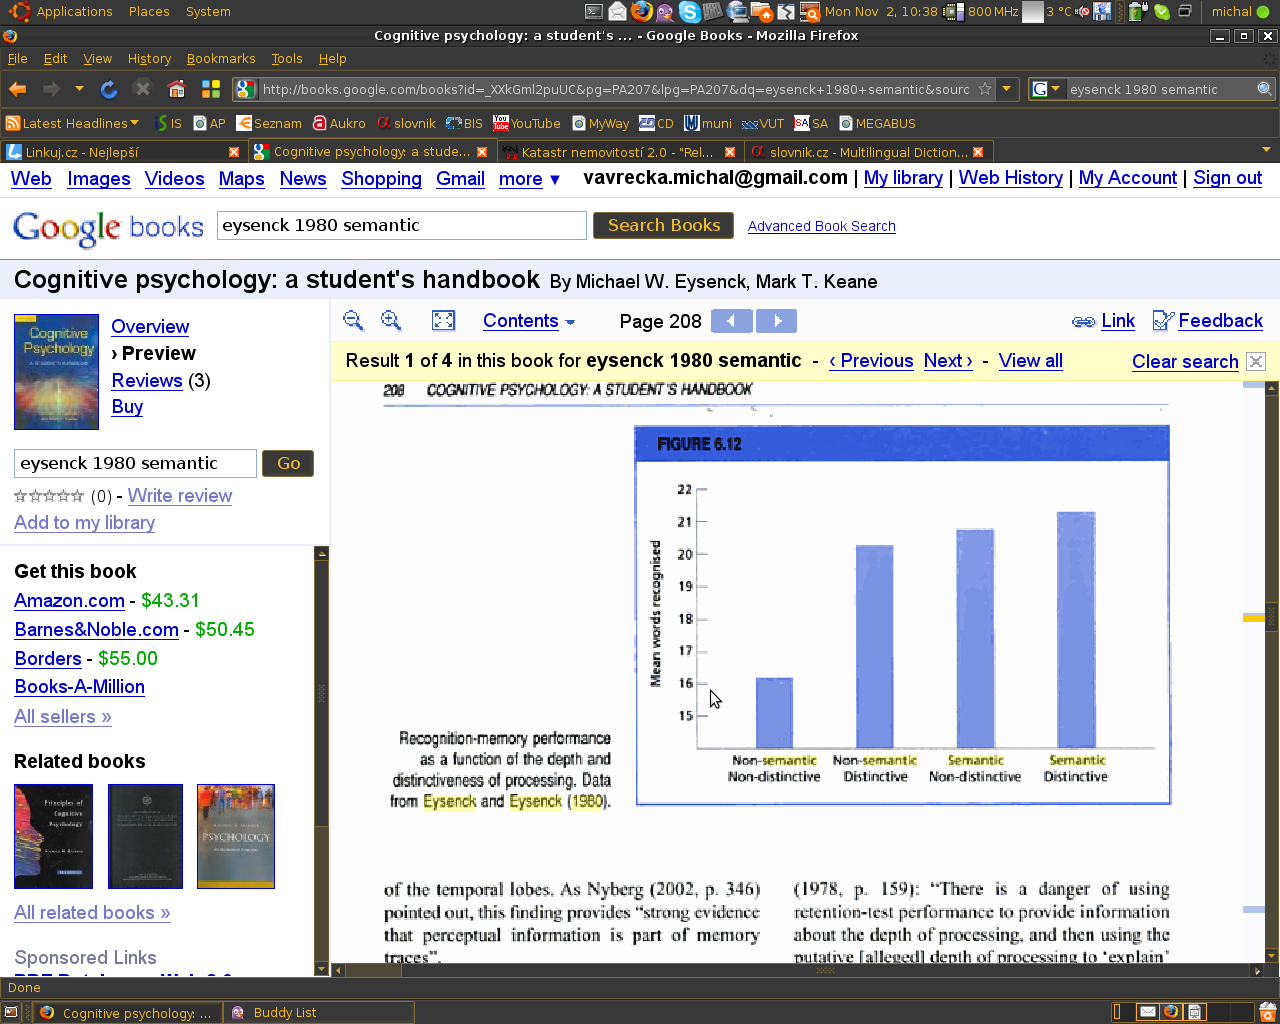The width and height of the screenshot is (1280, 1024).
Task: Click the Show Desktop icon in bottom panel
Action: (x=11, y=1012)
